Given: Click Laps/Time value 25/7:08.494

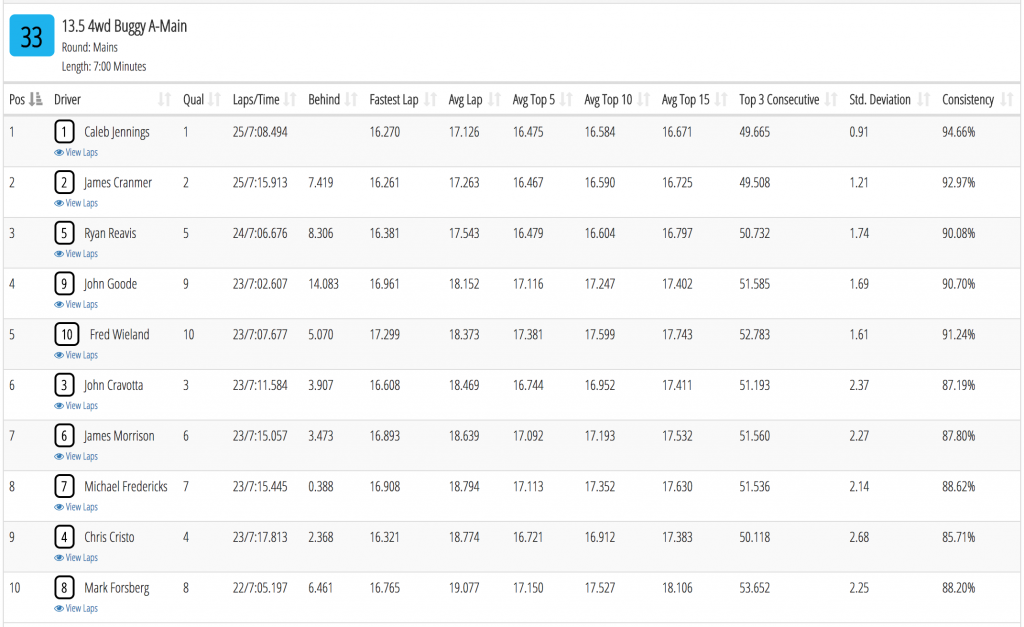Looking at the screenshot, I should click(x=260, y=132).
